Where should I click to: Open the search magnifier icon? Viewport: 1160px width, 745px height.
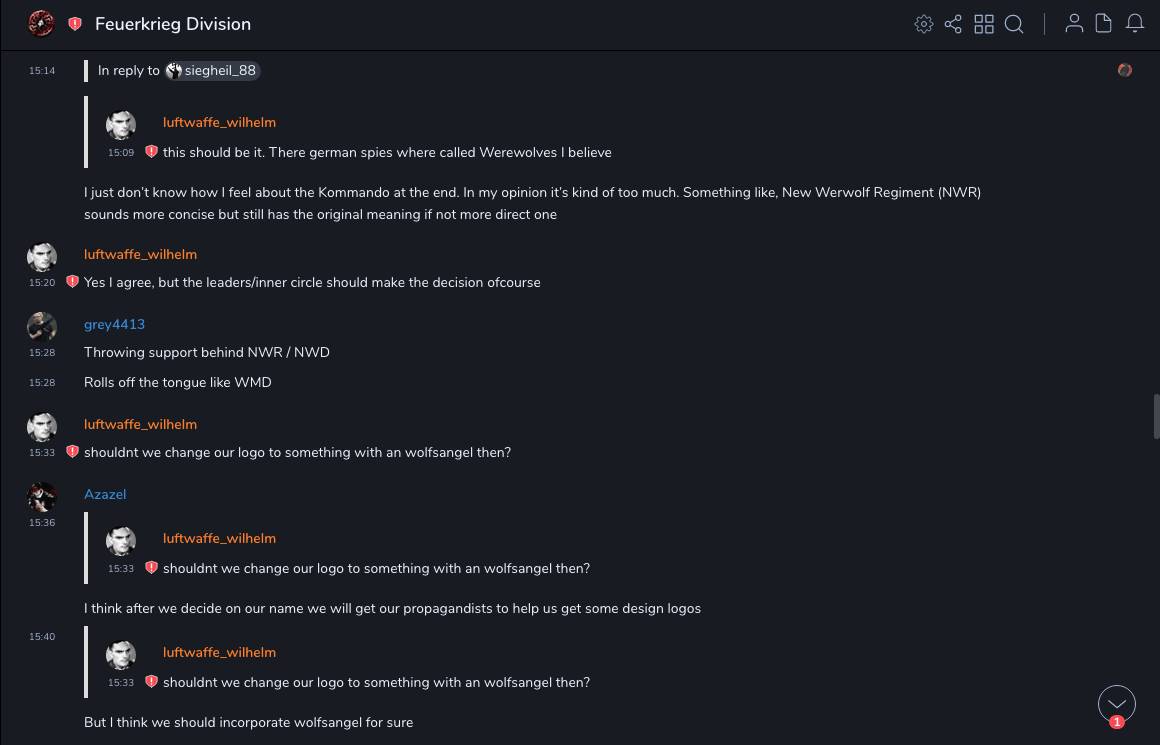tap(1014, 24)
